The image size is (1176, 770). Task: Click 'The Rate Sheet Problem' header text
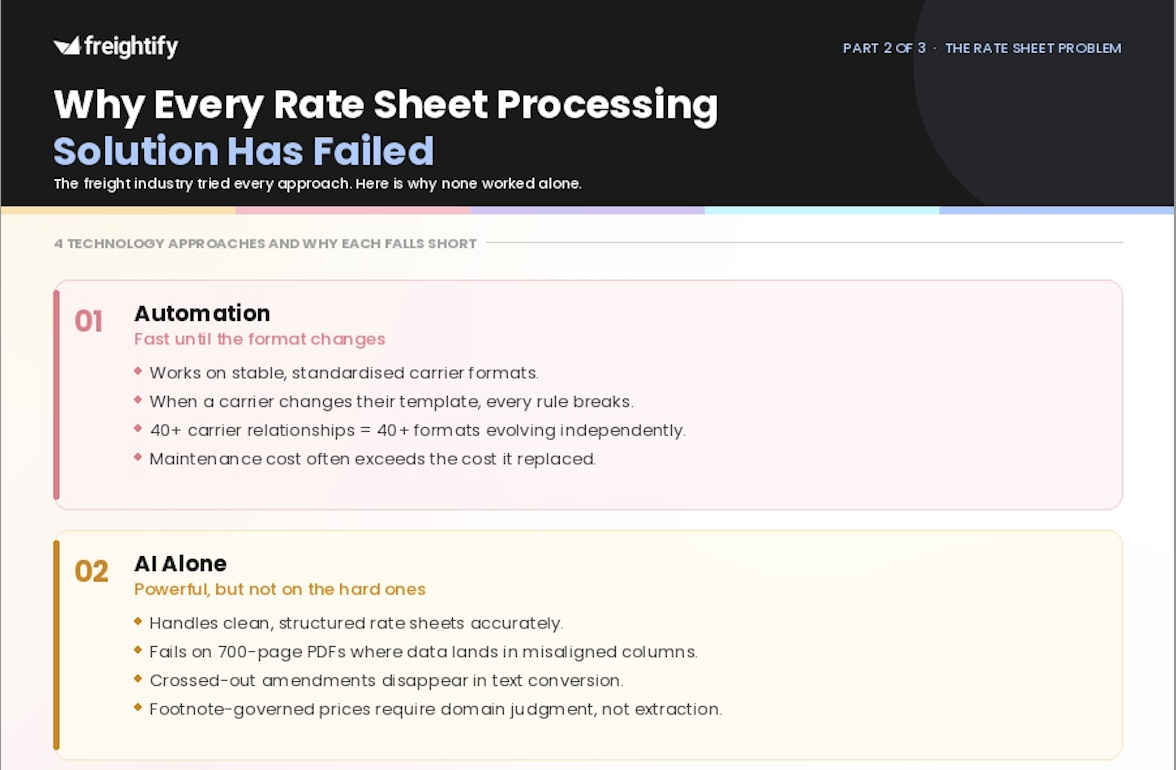pos(1033,48)
